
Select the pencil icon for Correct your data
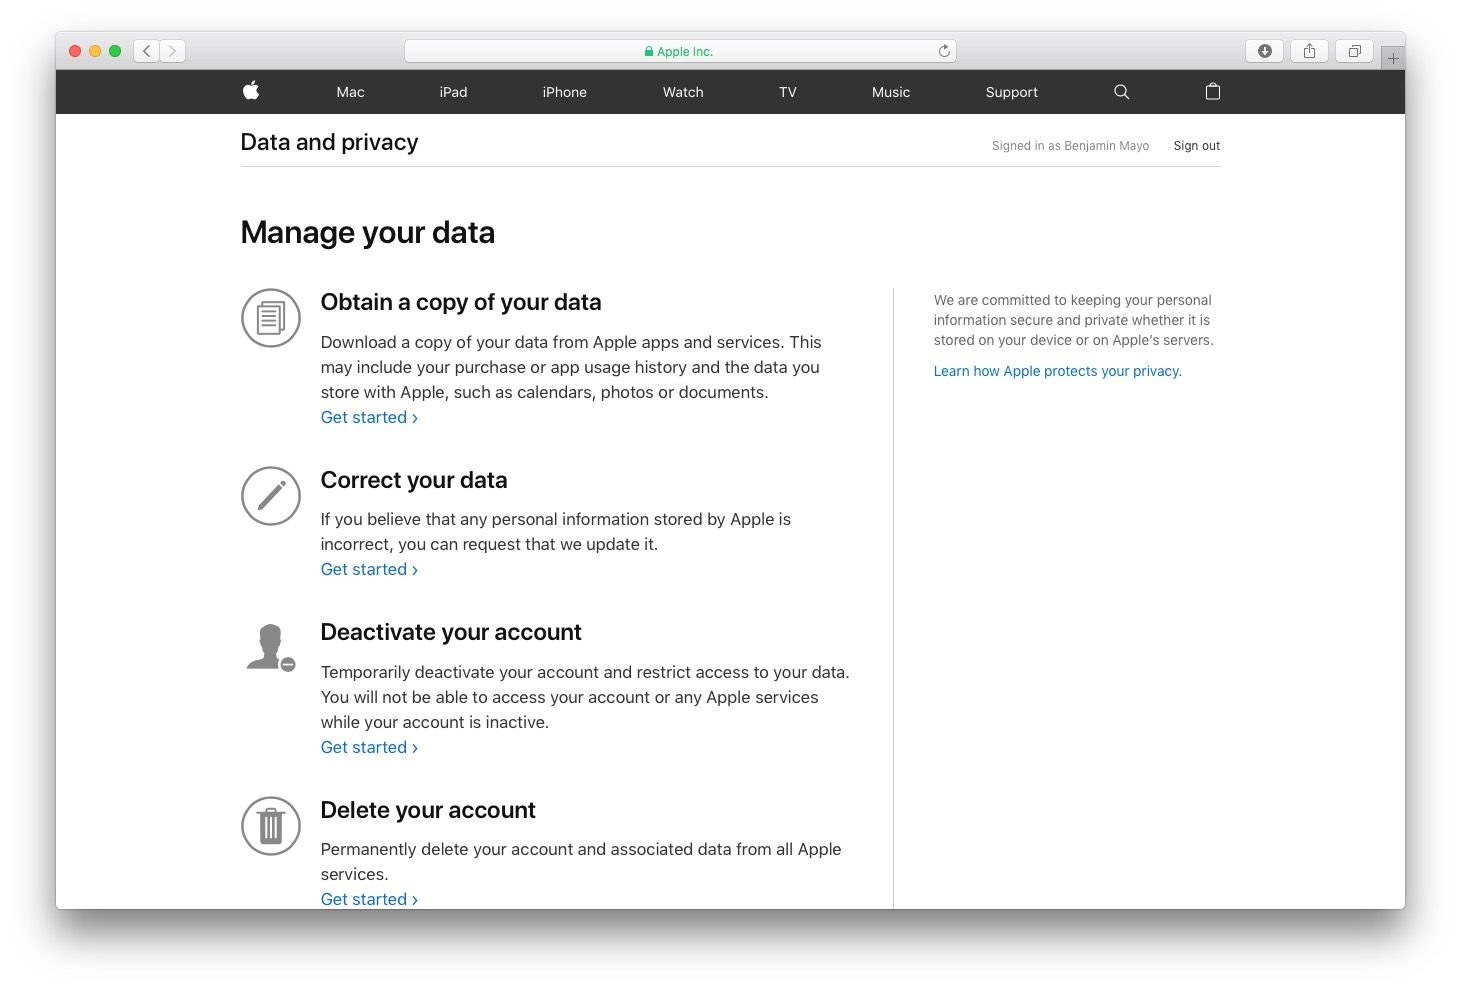tap(270, 496)
